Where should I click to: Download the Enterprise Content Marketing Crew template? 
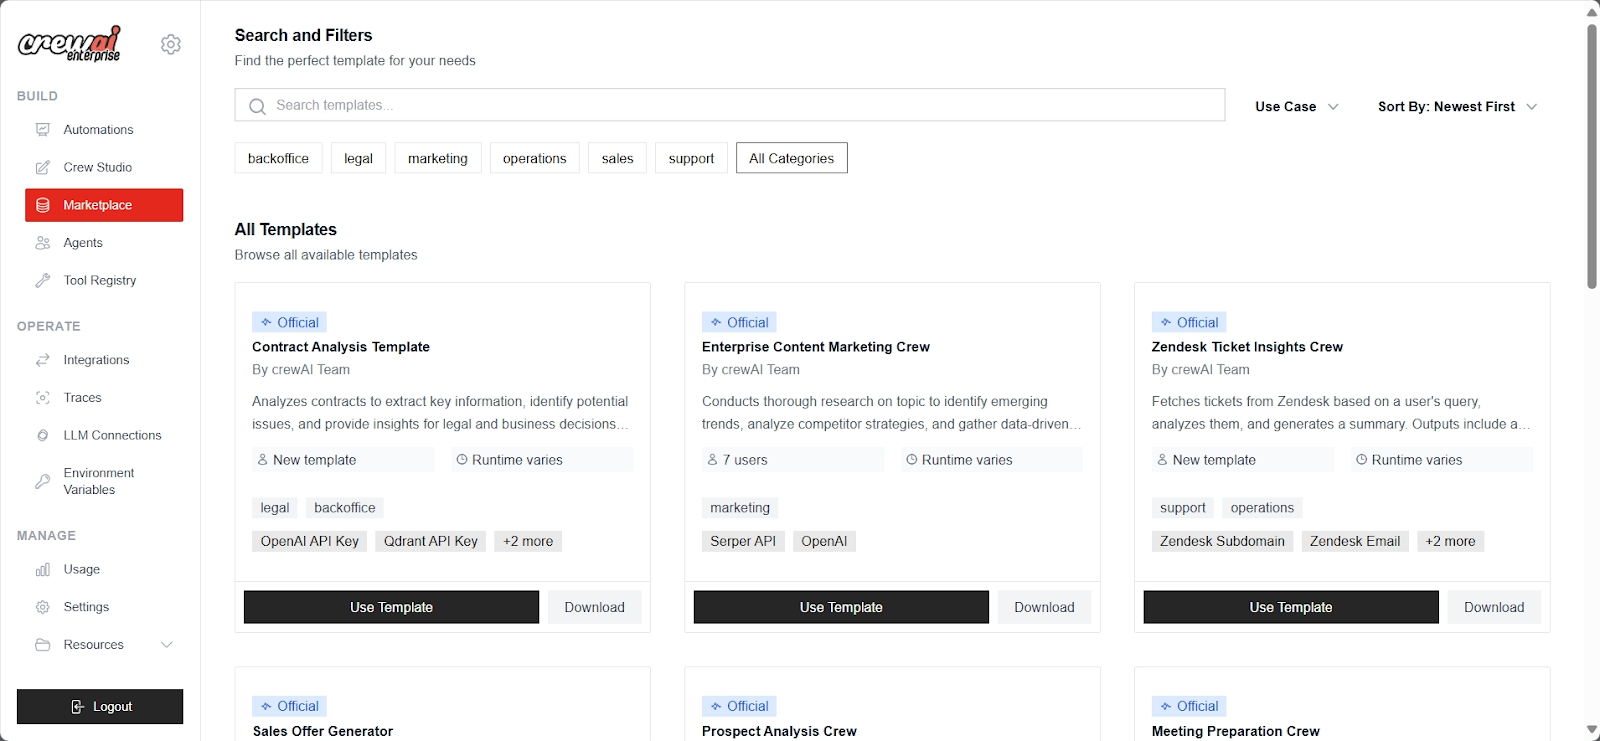pyautogui.click(x=1044, y=607)
